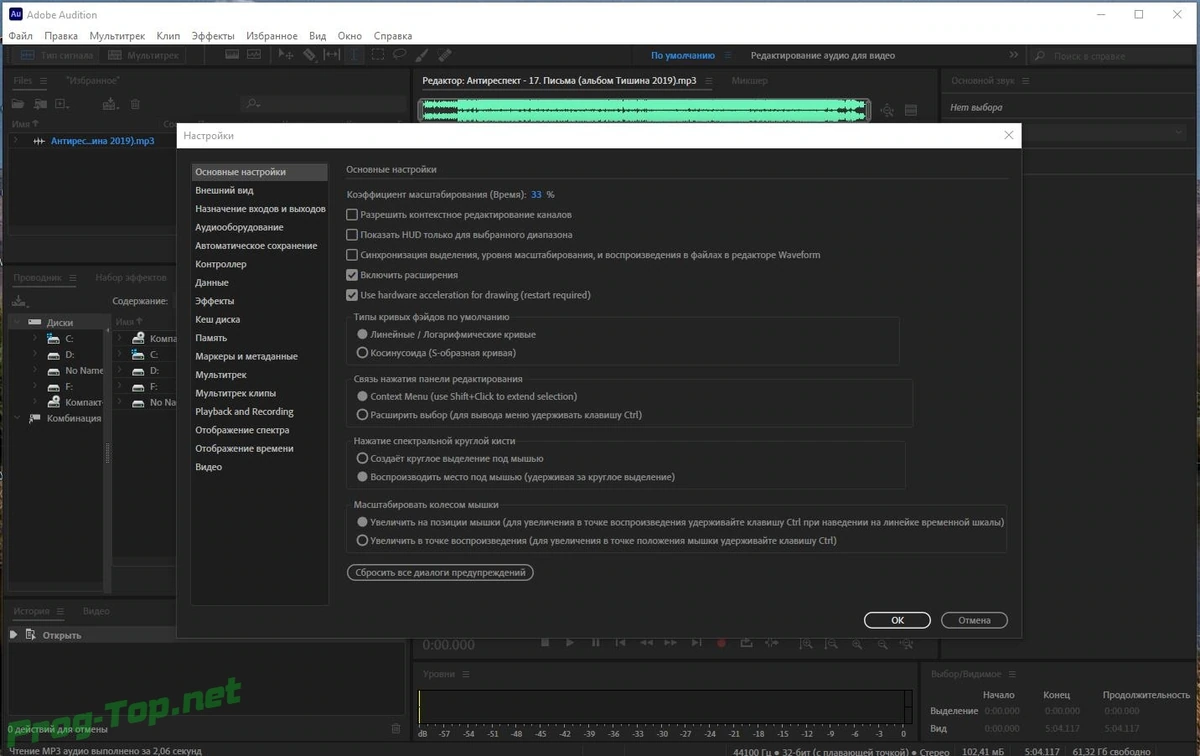
Task: Collapse the Комбинация tree node
Action: point(16,419)
